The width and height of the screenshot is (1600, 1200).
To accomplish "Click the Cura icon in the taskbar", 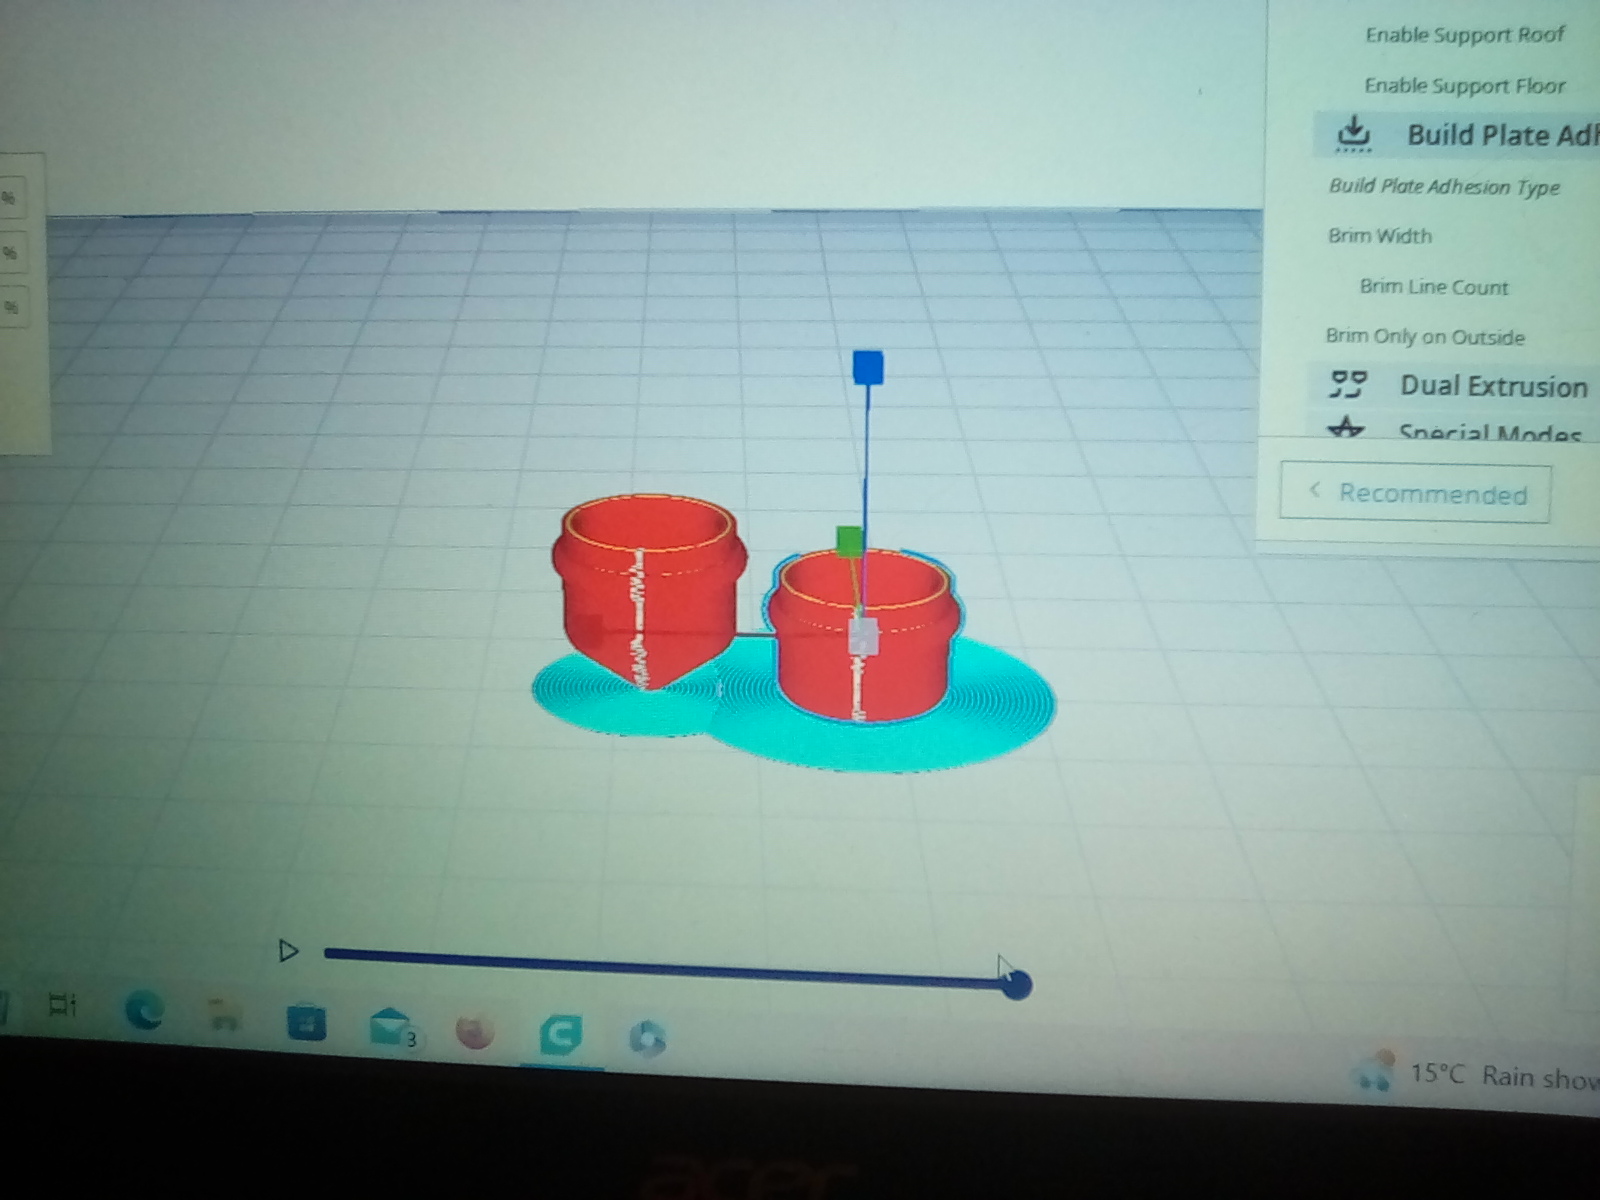I will click(x=560, y=1036).
